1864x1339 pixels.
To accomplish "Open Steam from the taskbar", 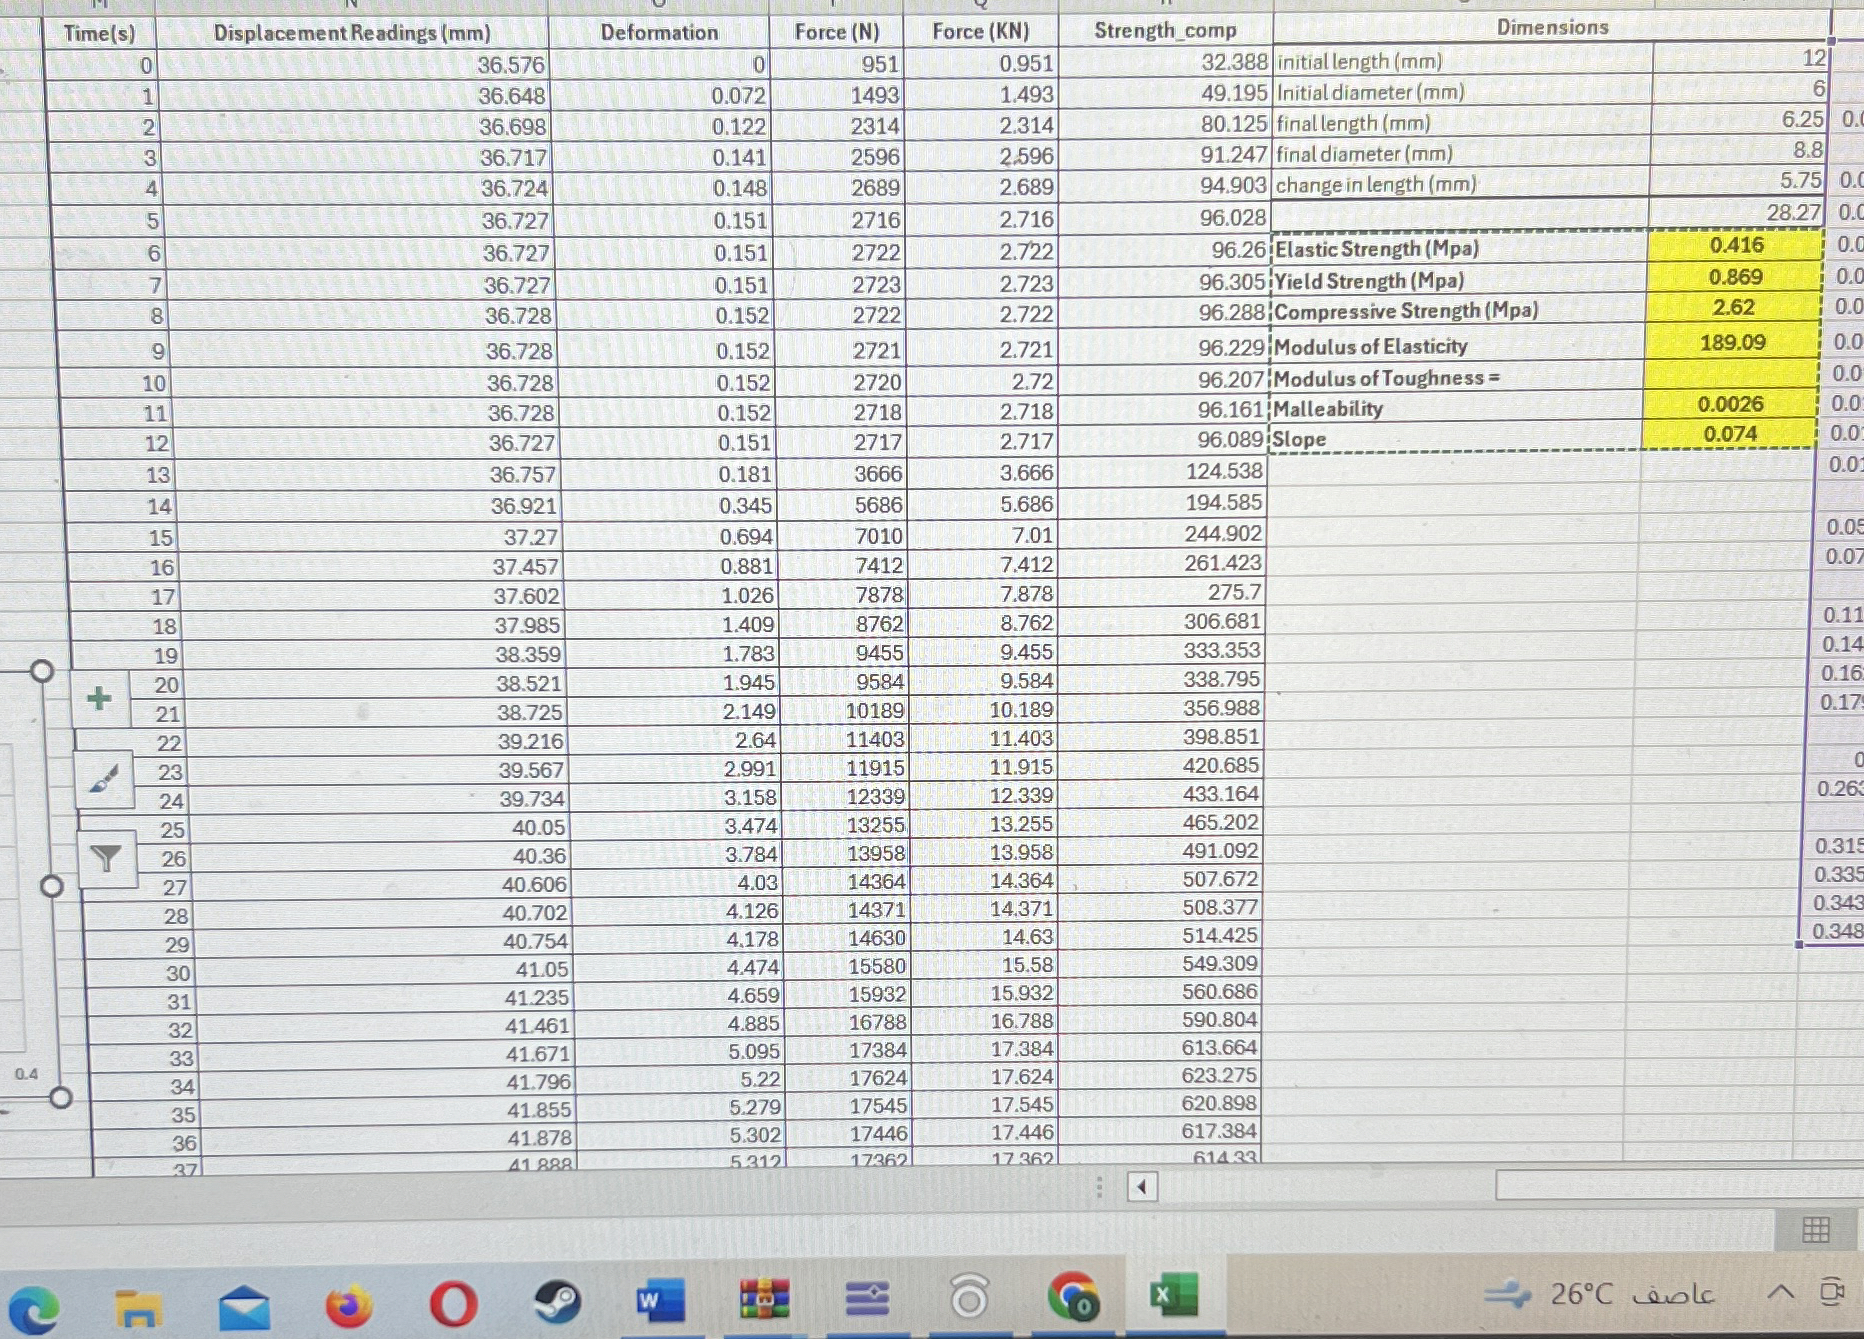I will (x=557, y=1303).
